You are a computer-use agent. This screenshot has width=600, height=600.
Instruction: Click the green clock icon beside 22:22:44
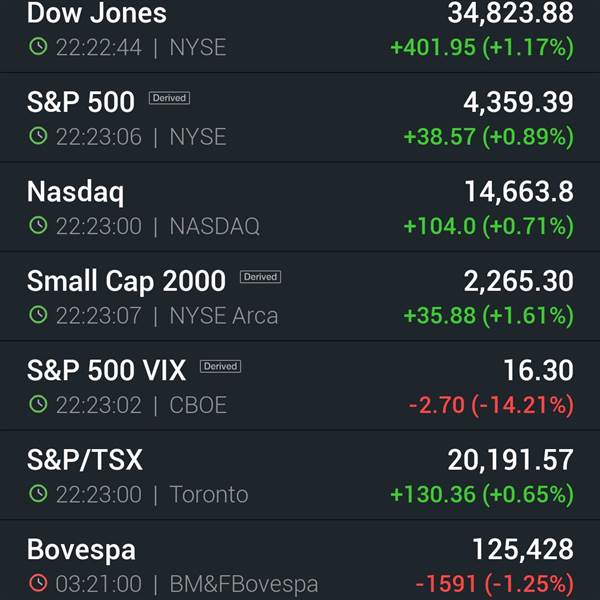[38, 47]
